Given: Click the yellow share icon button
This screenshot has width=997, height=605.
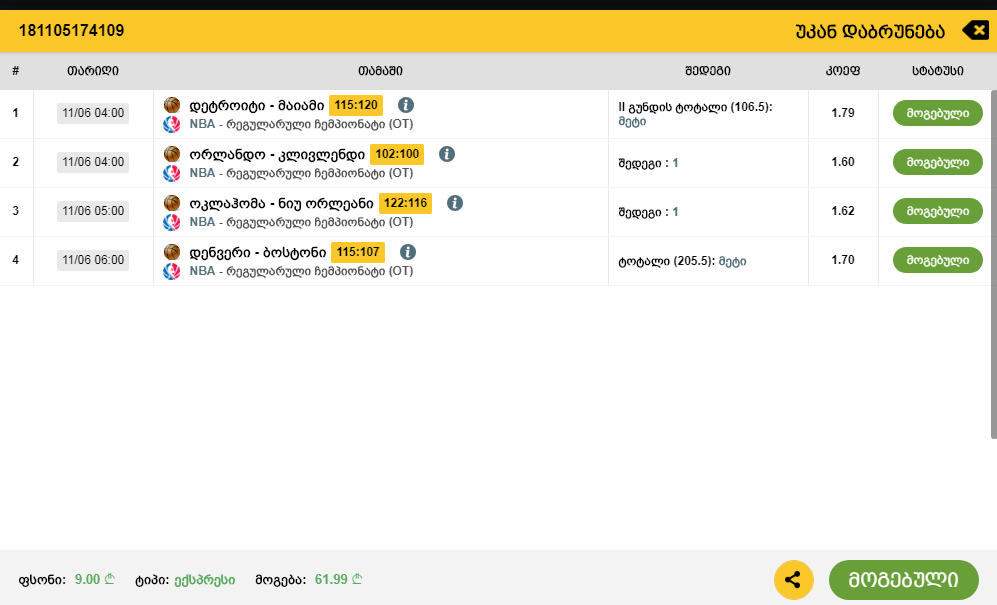Looking at the screenshot, I should click(x=794, y=580).
